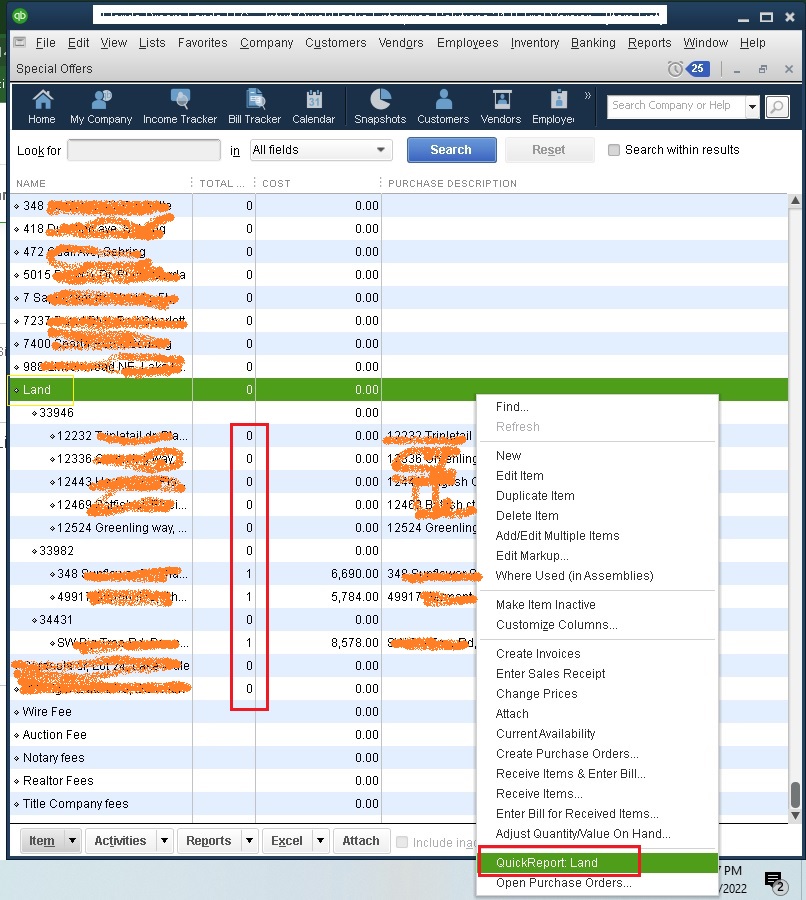Open the Reports menu in the menu bar
This screenshot has width=806, height=900.
(649, 43)
